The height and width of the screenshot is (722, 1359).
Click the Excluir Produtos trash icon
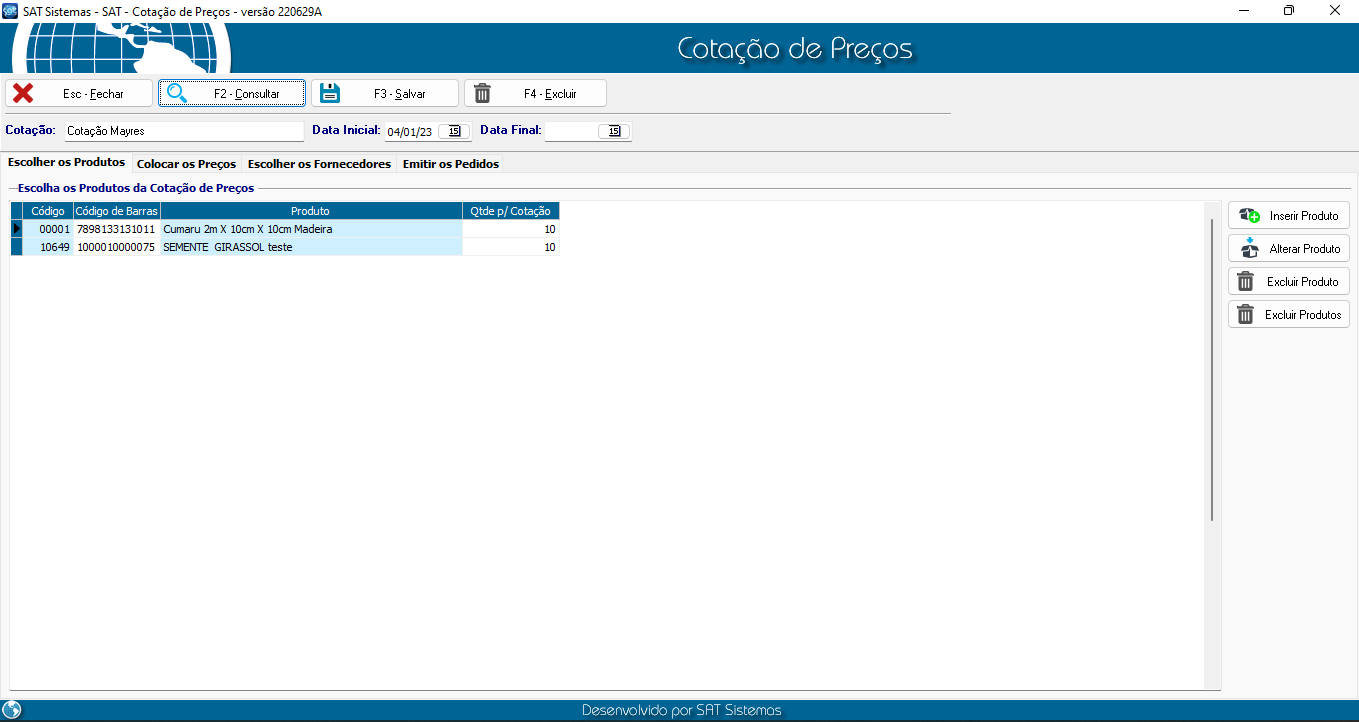click(x=1246, y=315)
